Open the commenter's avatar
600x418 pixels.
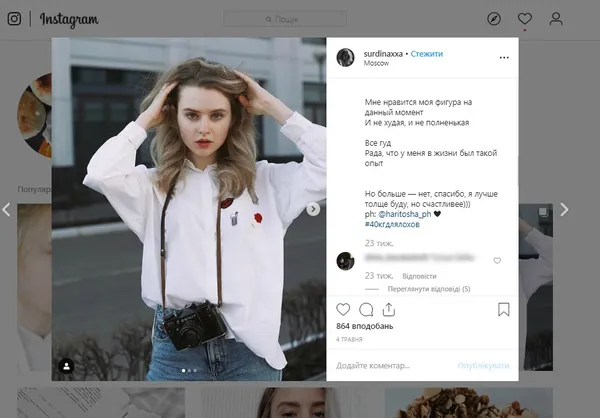345,261
